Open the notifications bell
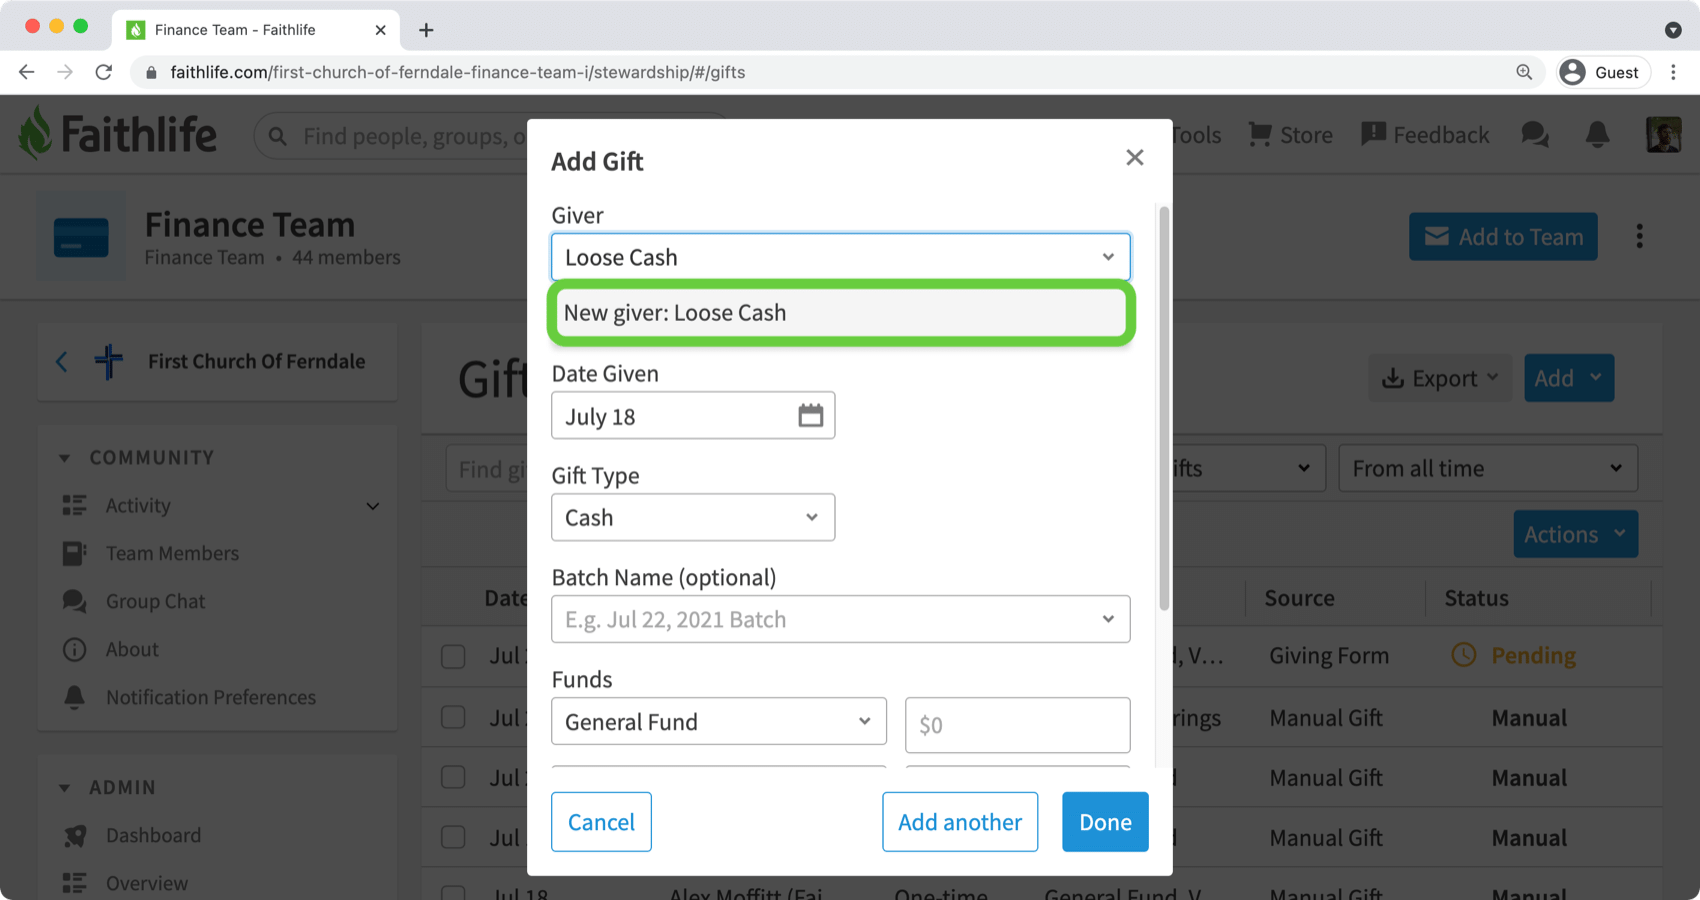 tap(1598, 134)
